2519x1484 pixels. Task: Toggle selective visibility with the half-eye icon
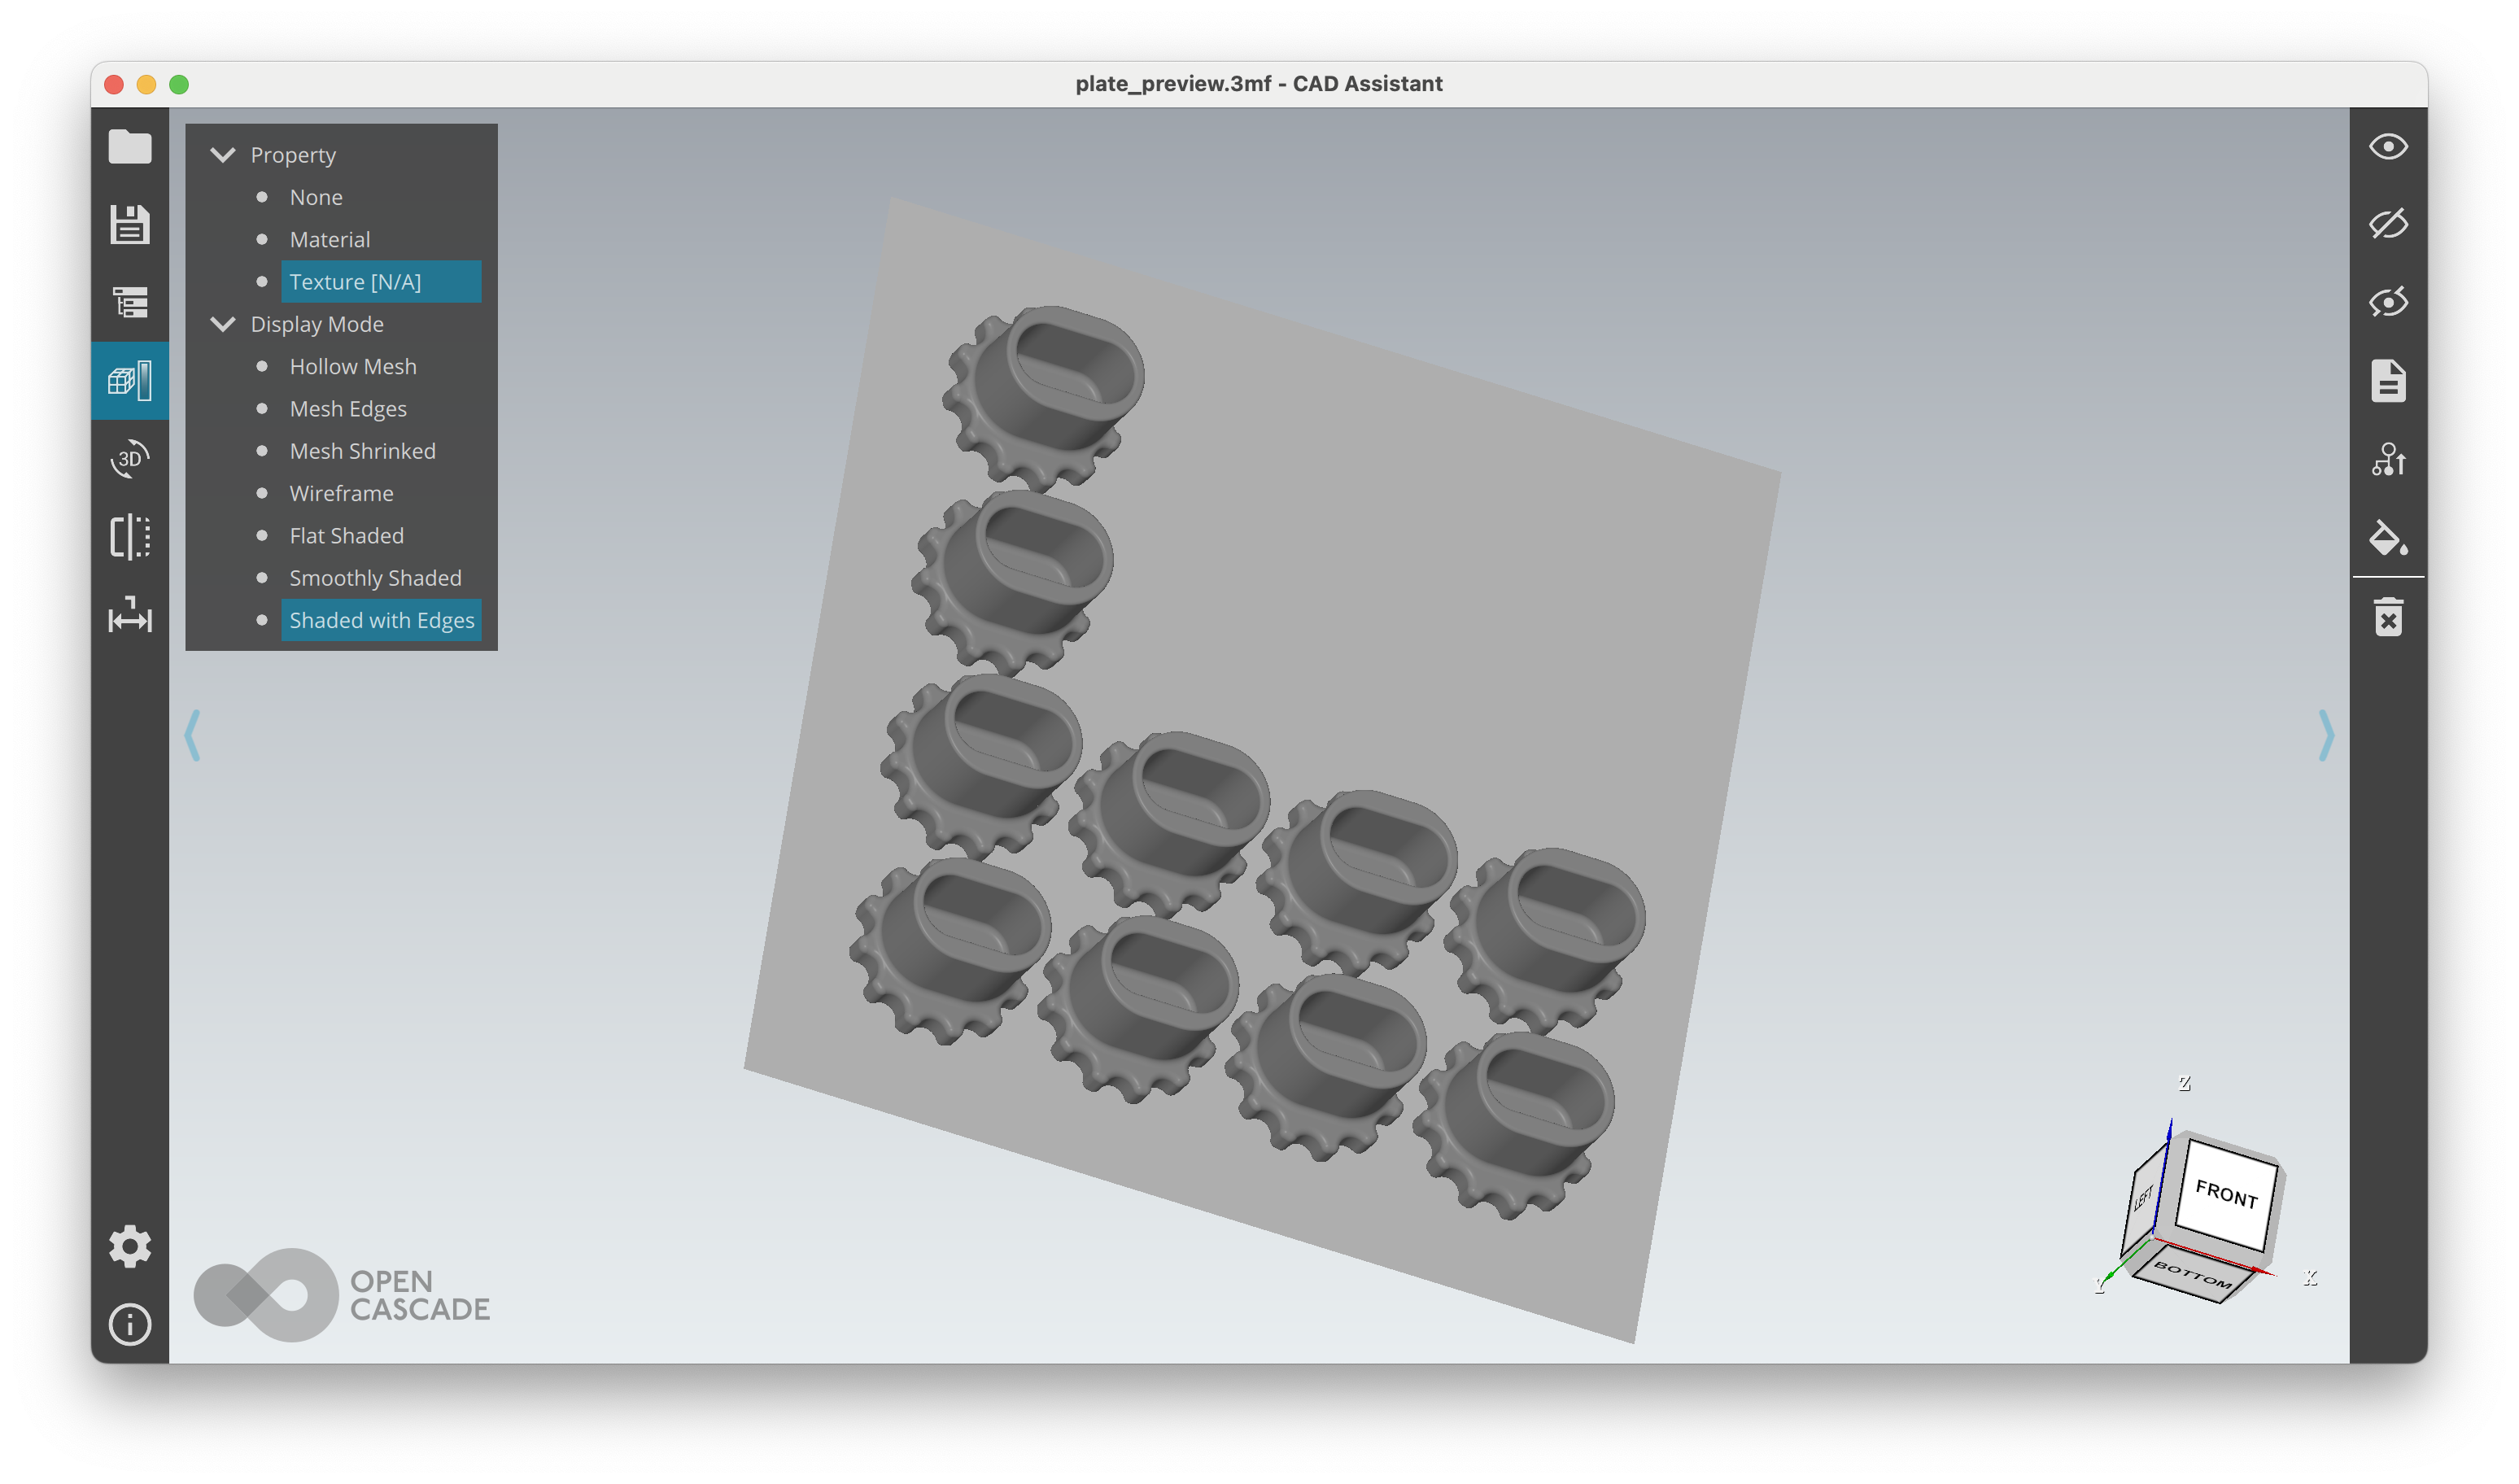[x=2390, y=302]
